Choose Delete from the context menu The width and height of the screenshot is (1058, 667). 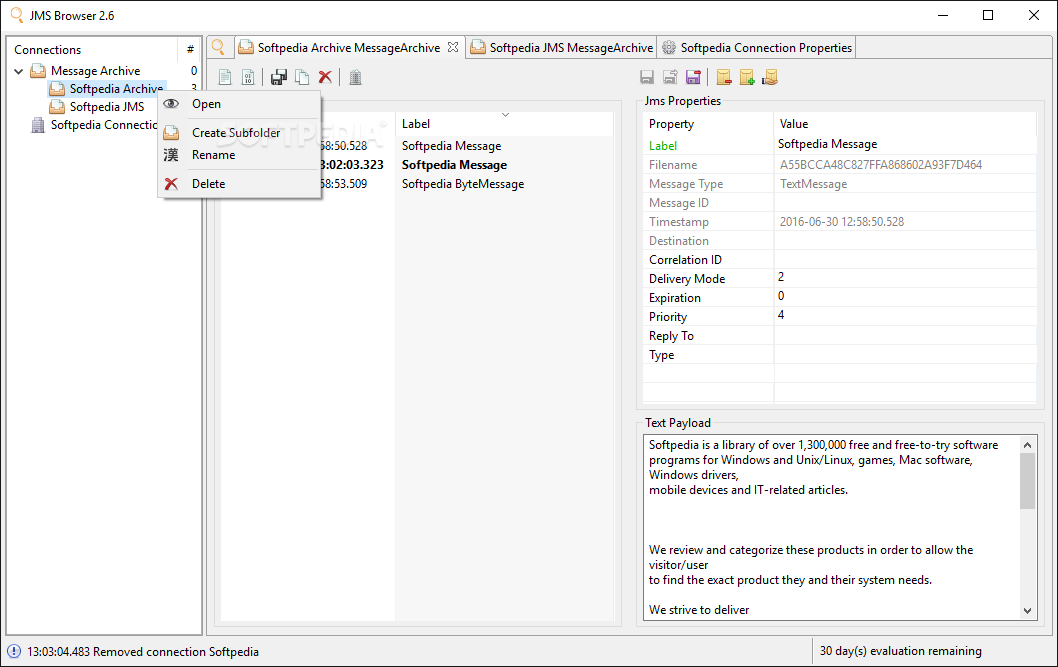239,183
